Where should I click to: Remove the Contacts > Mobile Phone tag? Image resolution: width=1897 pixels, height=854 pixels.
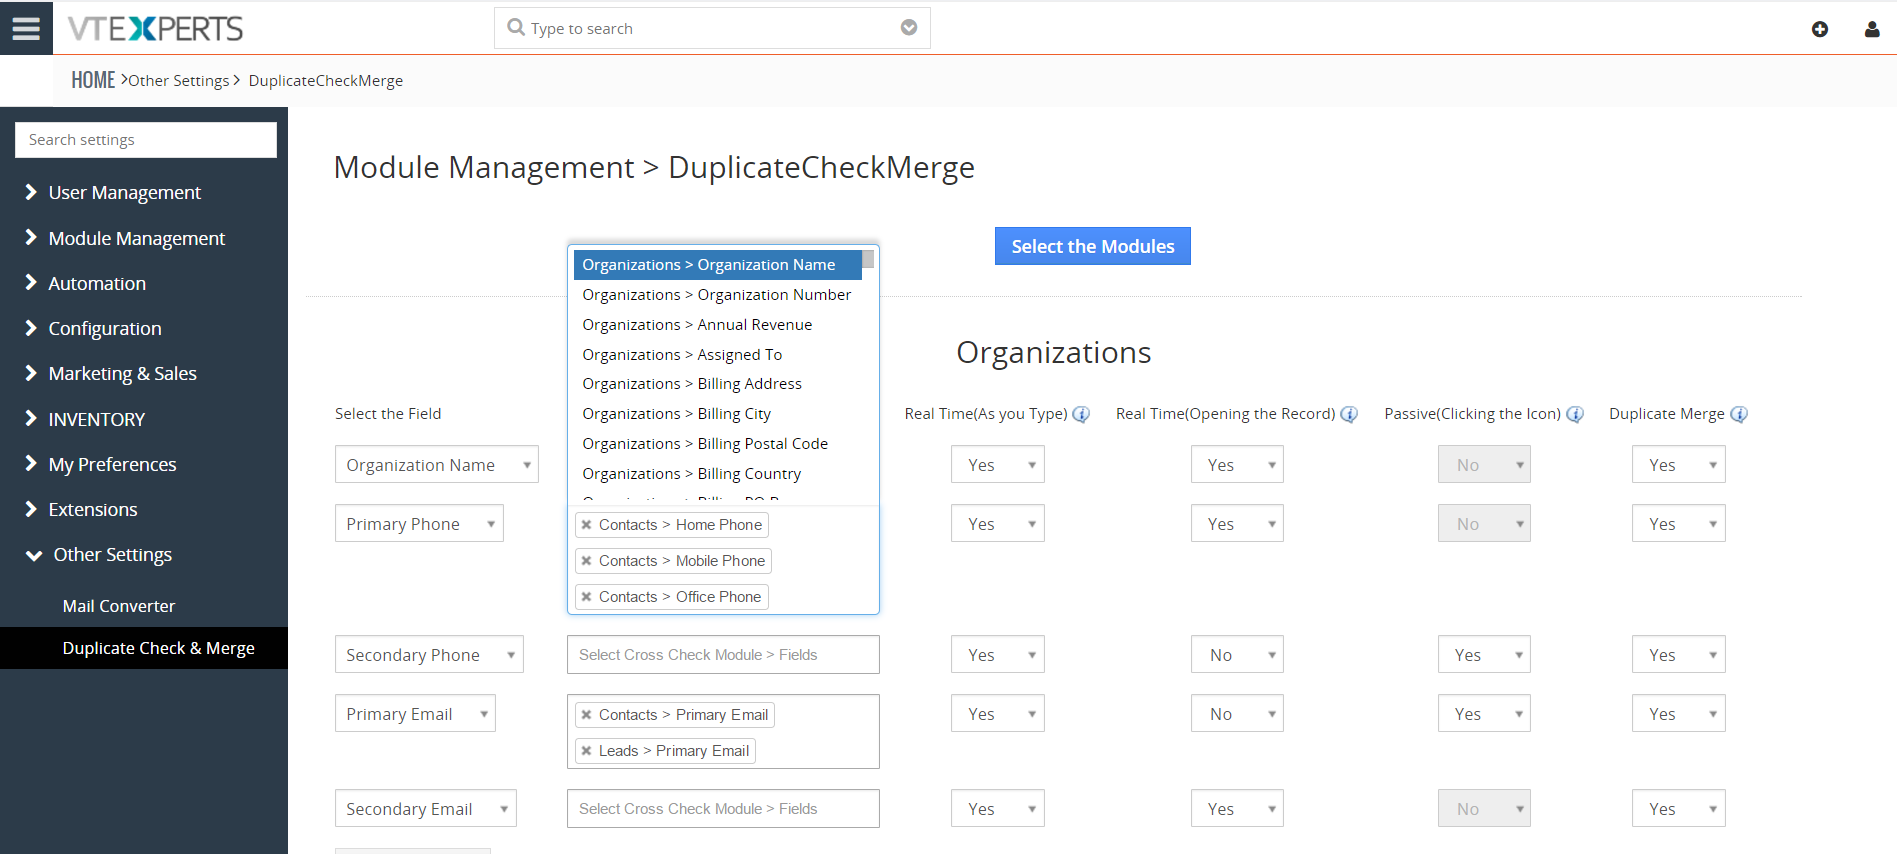tap(587, 561)
